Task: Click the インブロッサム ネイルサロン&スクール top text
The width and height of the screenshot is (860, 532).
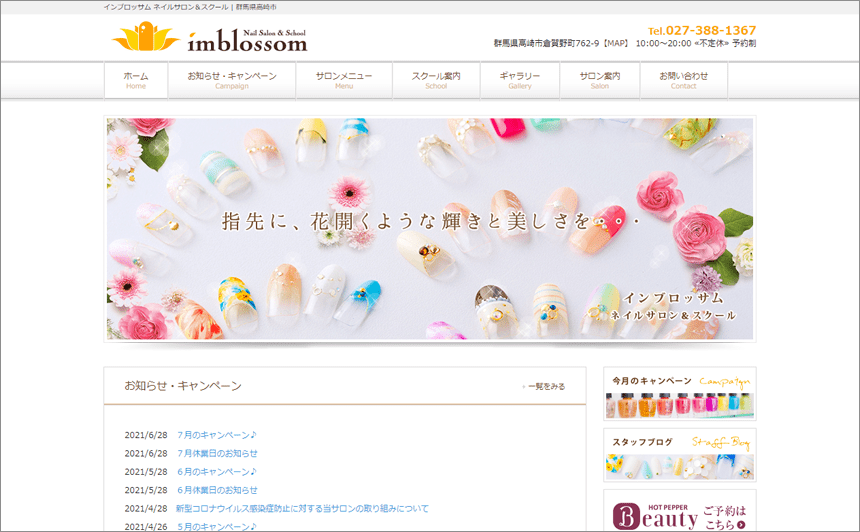Action: point(166,7)
